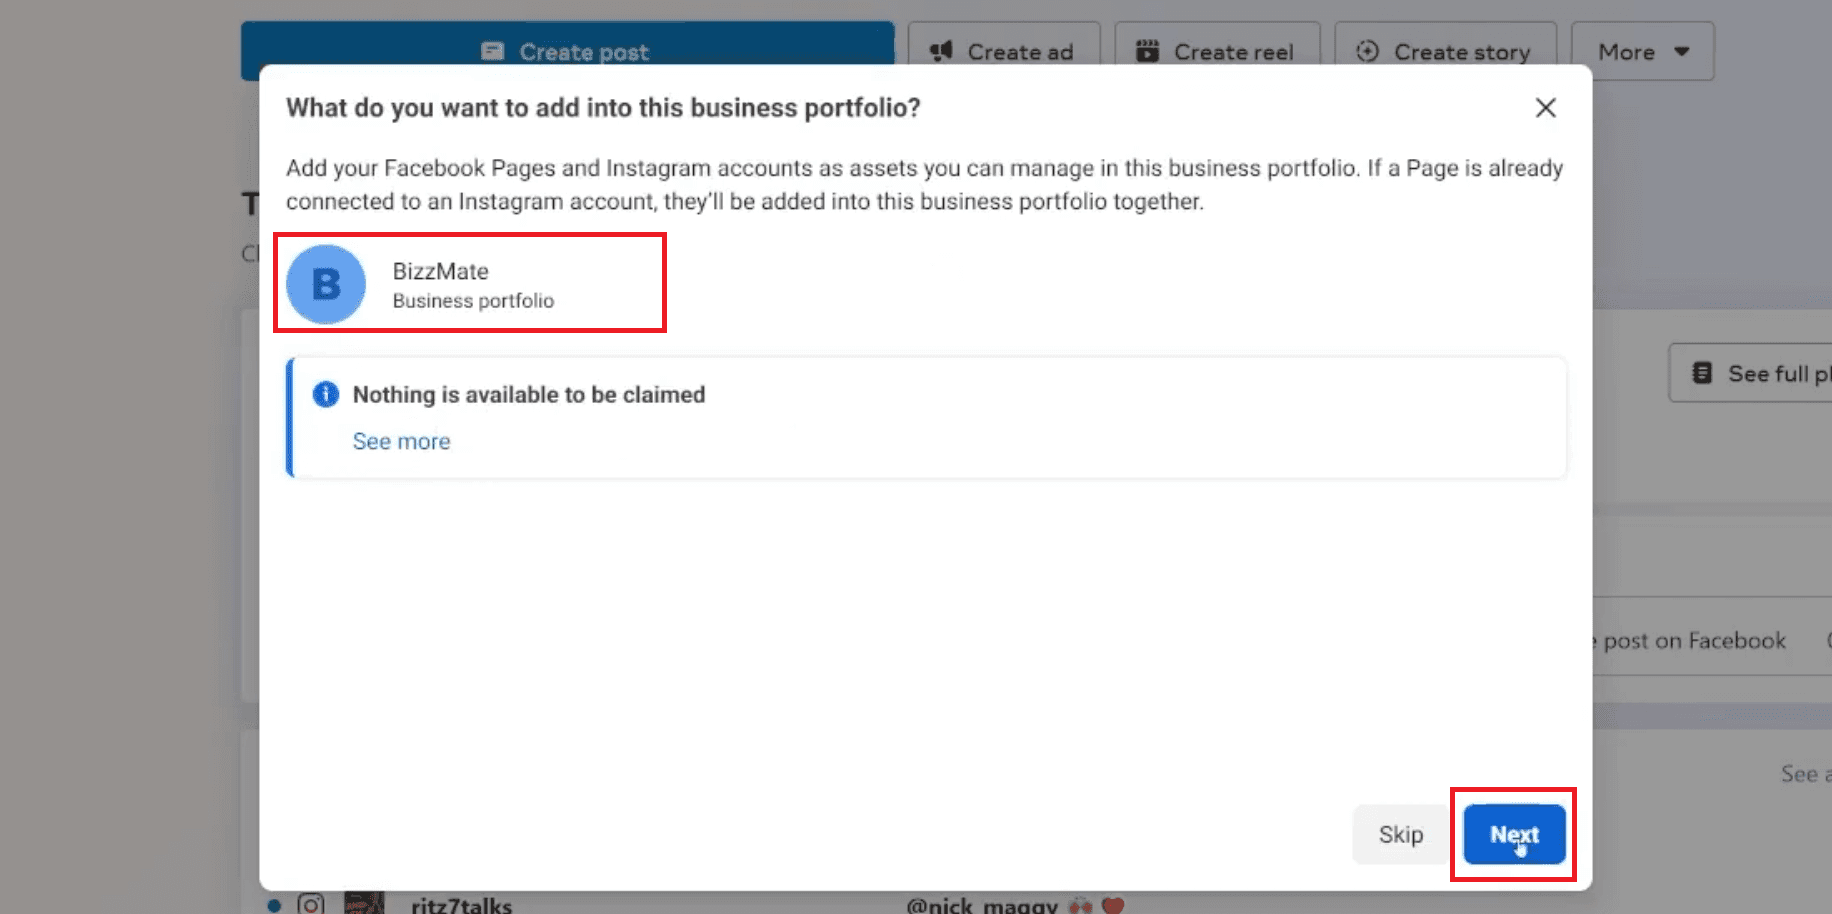Open the ritz7talks account name
The height and width of the screenshot is (914, 1832).
tap(462, 906)
